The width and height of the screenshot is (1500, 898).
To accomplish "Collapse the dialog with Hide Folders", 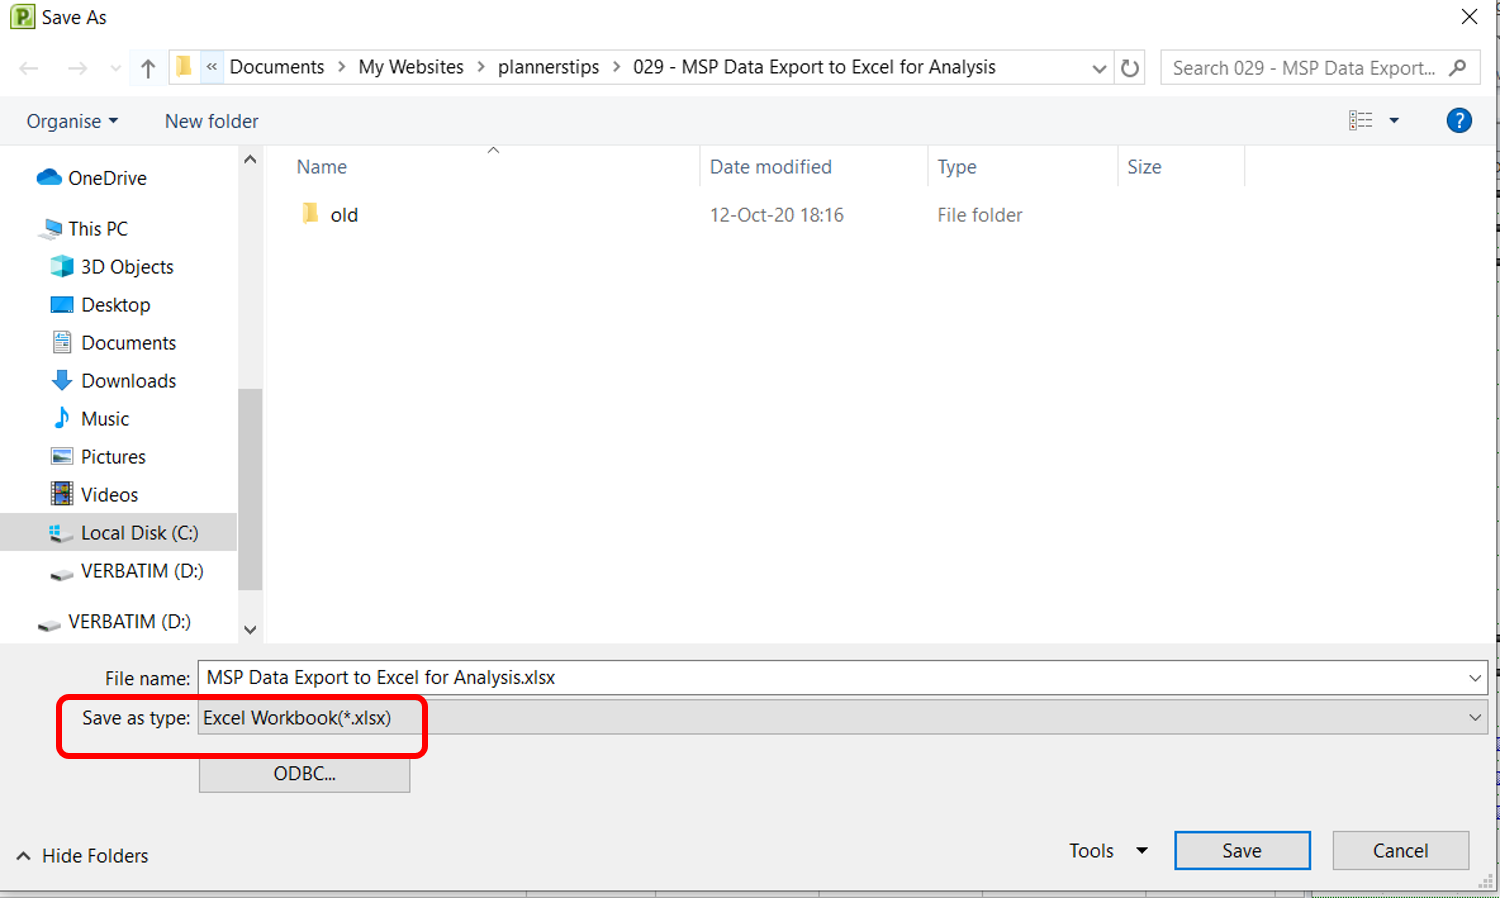I will [82, 855].
